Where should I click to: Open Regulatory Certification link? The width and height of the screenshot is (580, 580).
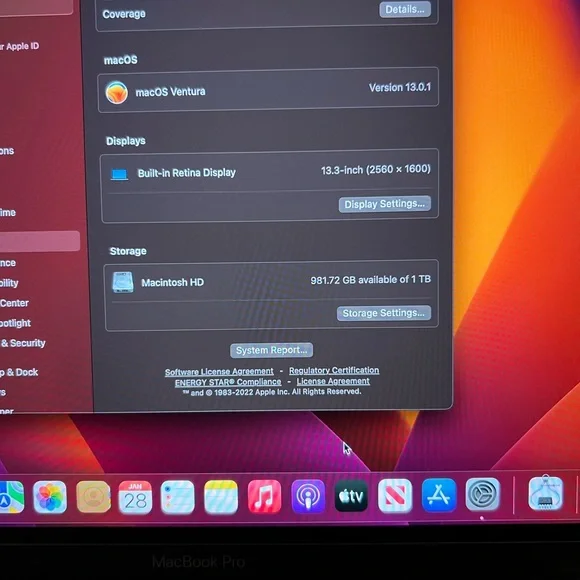334,370
